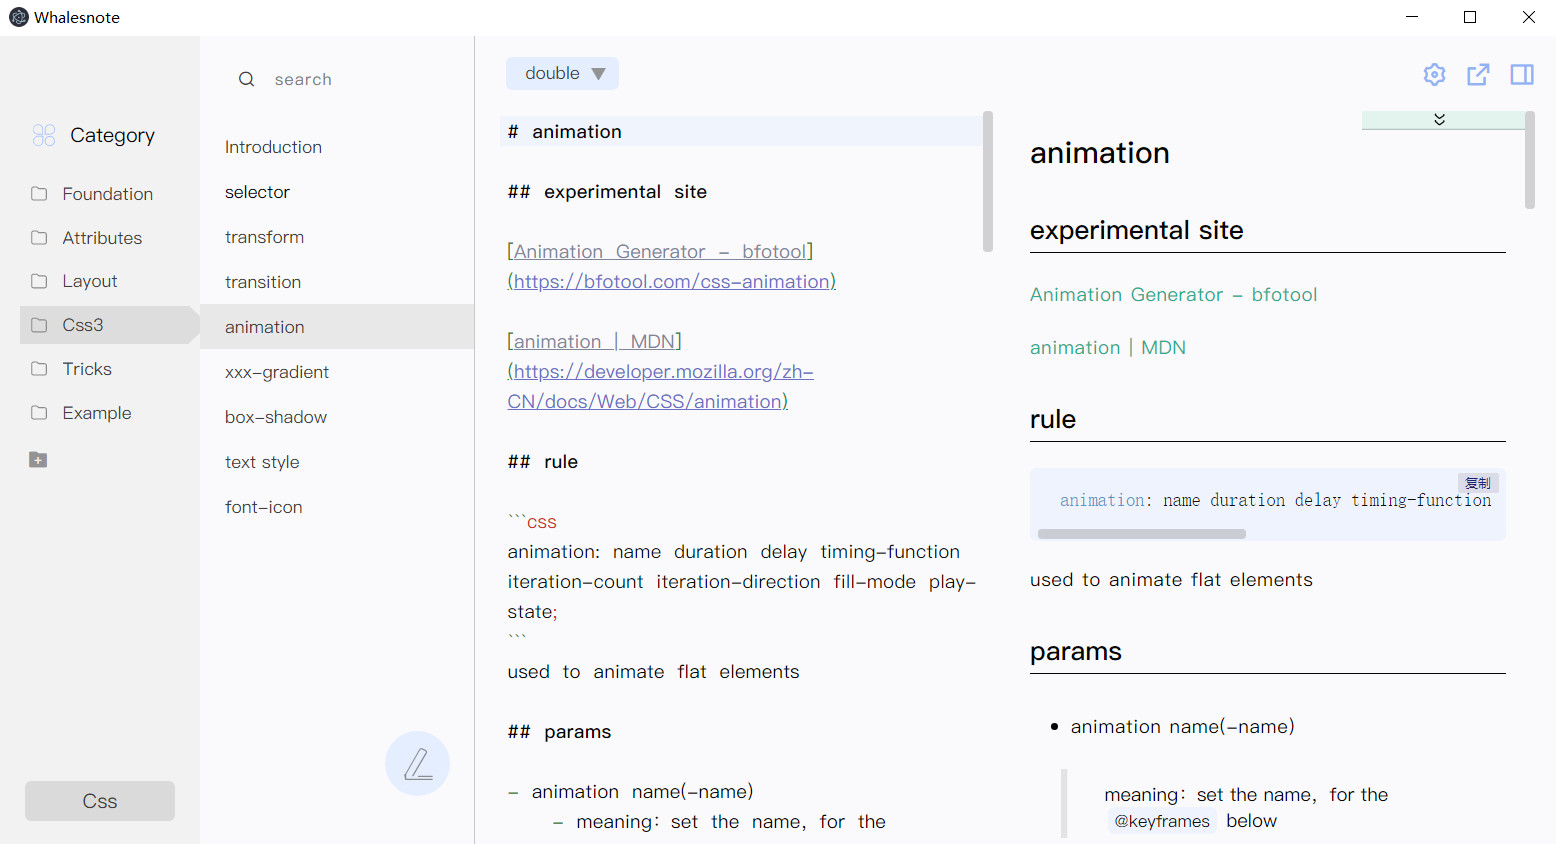1556x844 pixels.
Task: Click the add new folder icon
Action: [38, 460]
